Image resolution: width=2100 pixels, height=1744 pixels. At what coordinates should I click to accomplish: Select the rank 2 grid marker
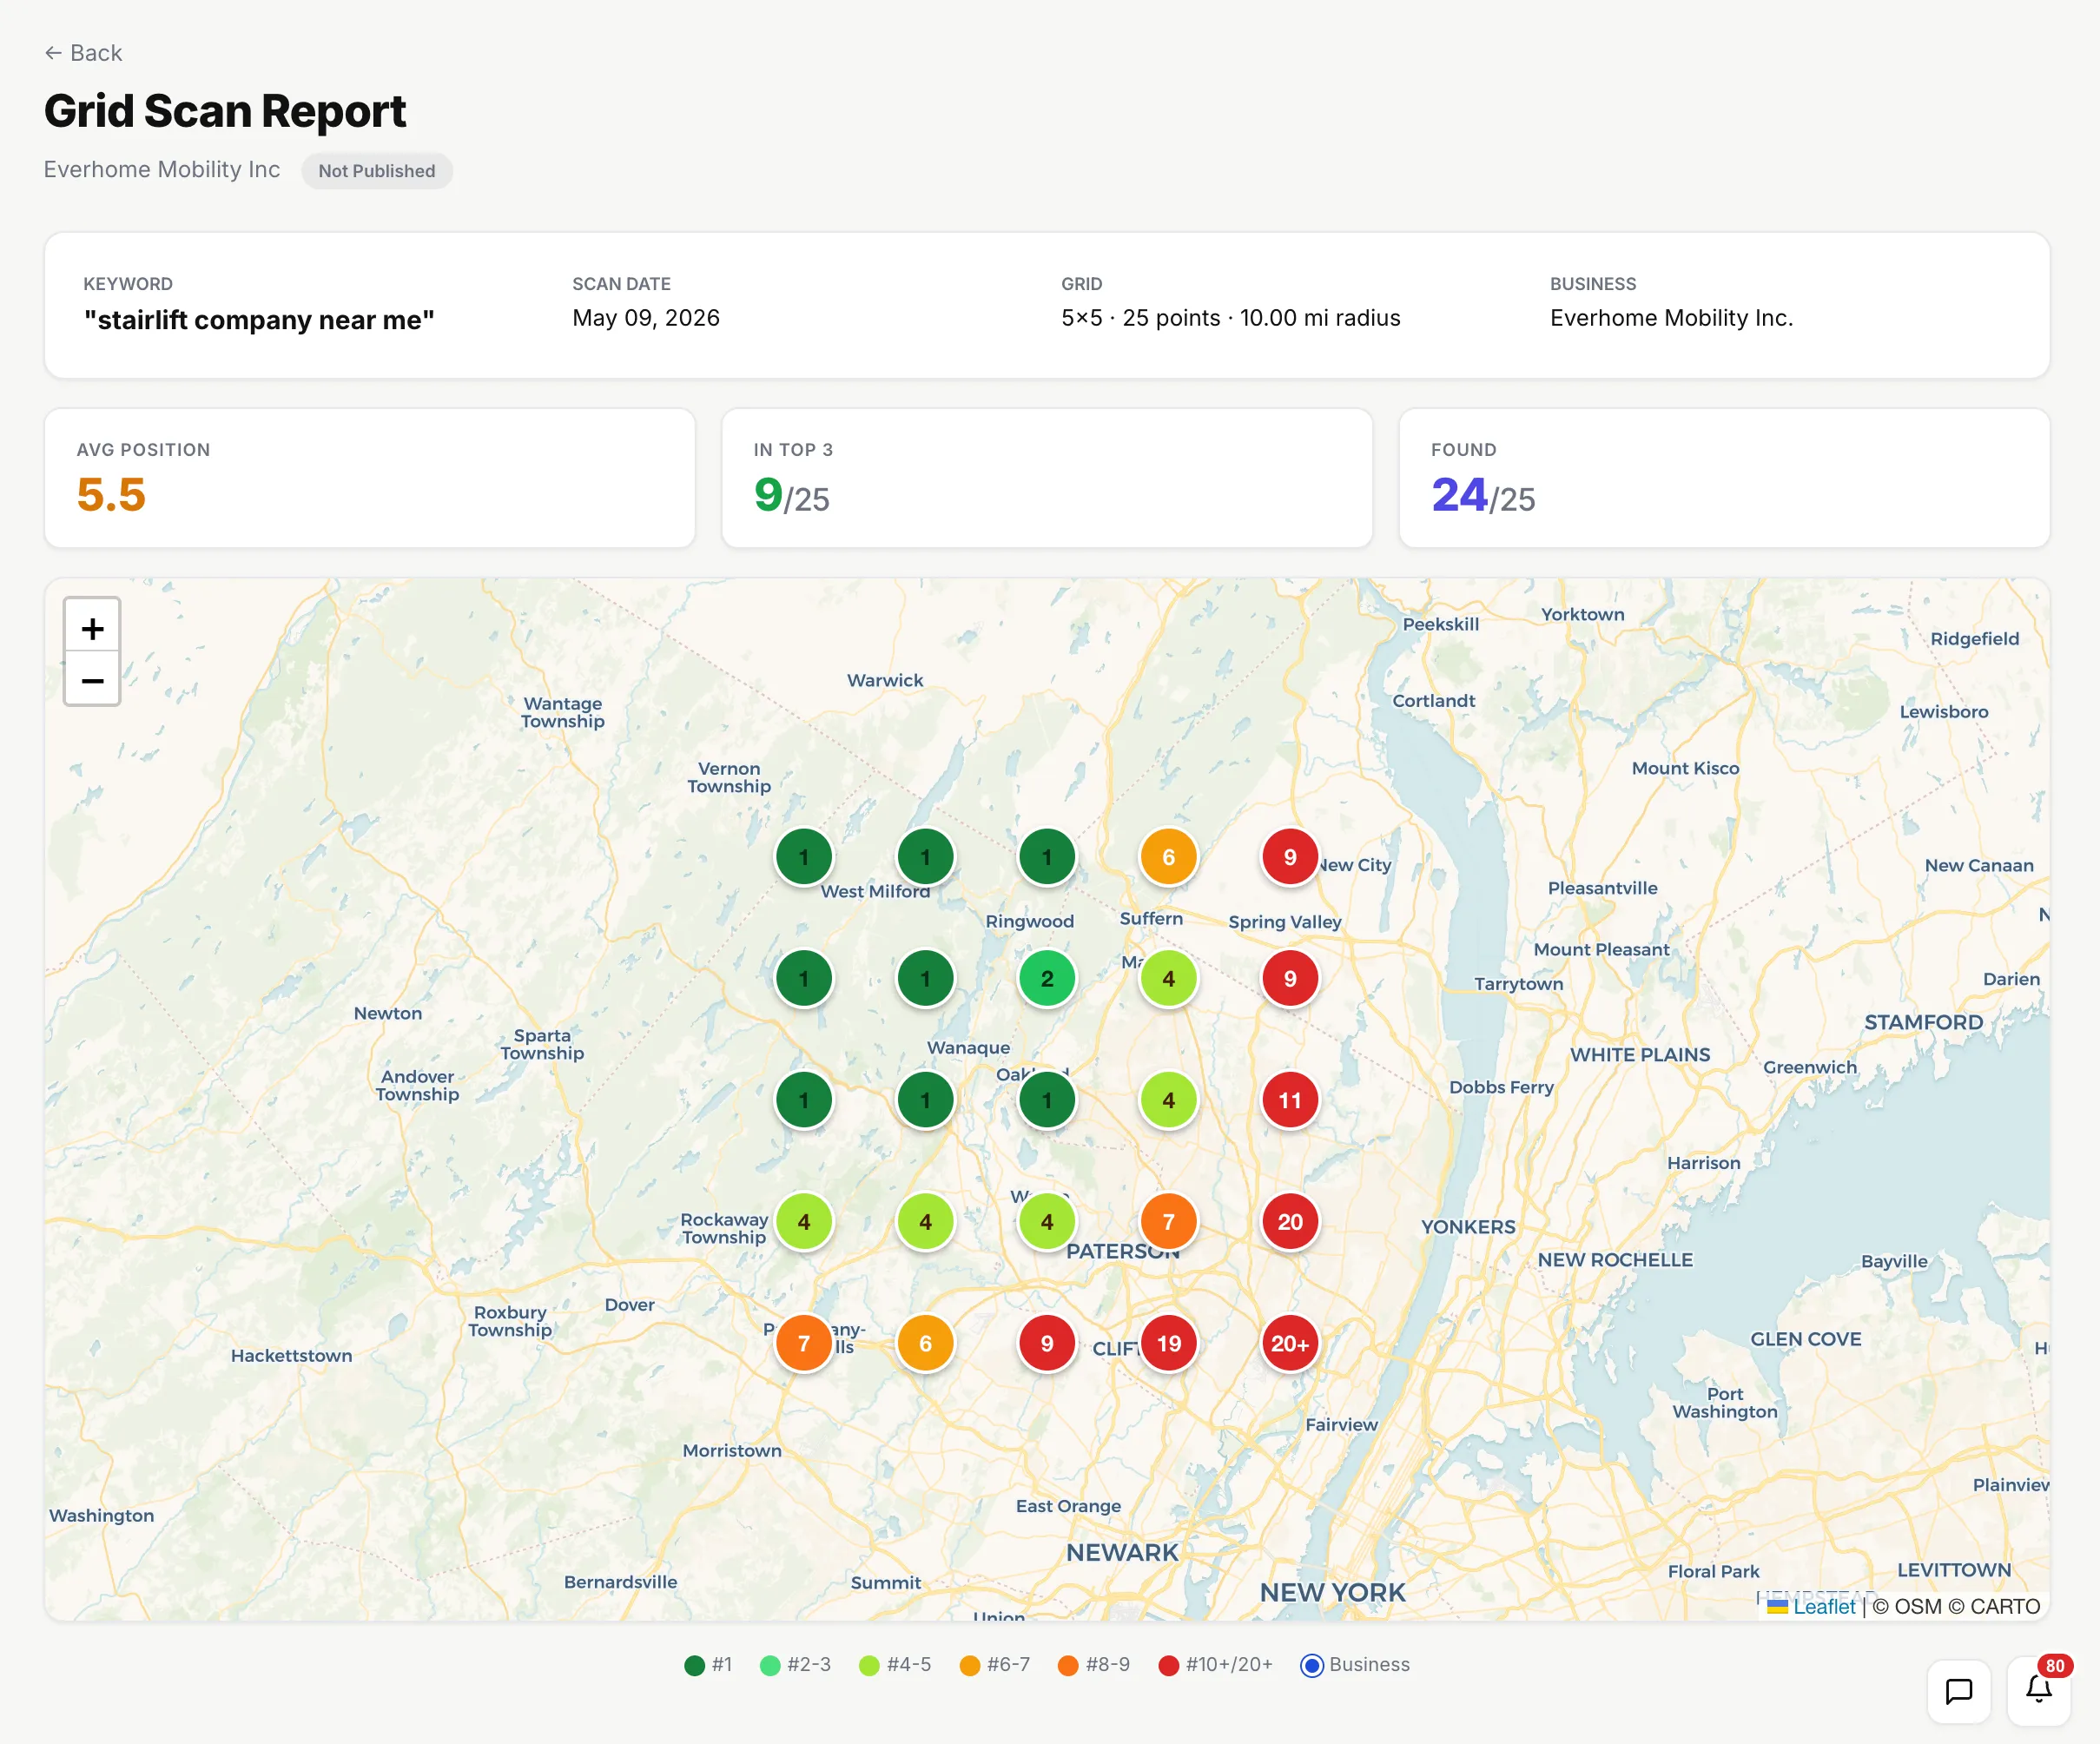(1047, 978)
